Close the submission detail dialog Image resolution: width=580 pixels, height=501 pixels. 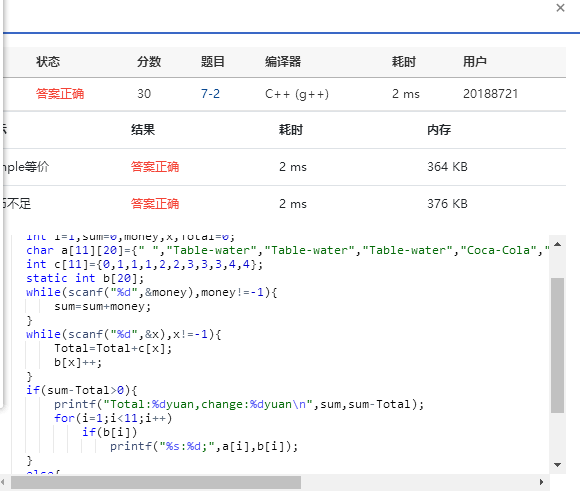coord(560,8)
